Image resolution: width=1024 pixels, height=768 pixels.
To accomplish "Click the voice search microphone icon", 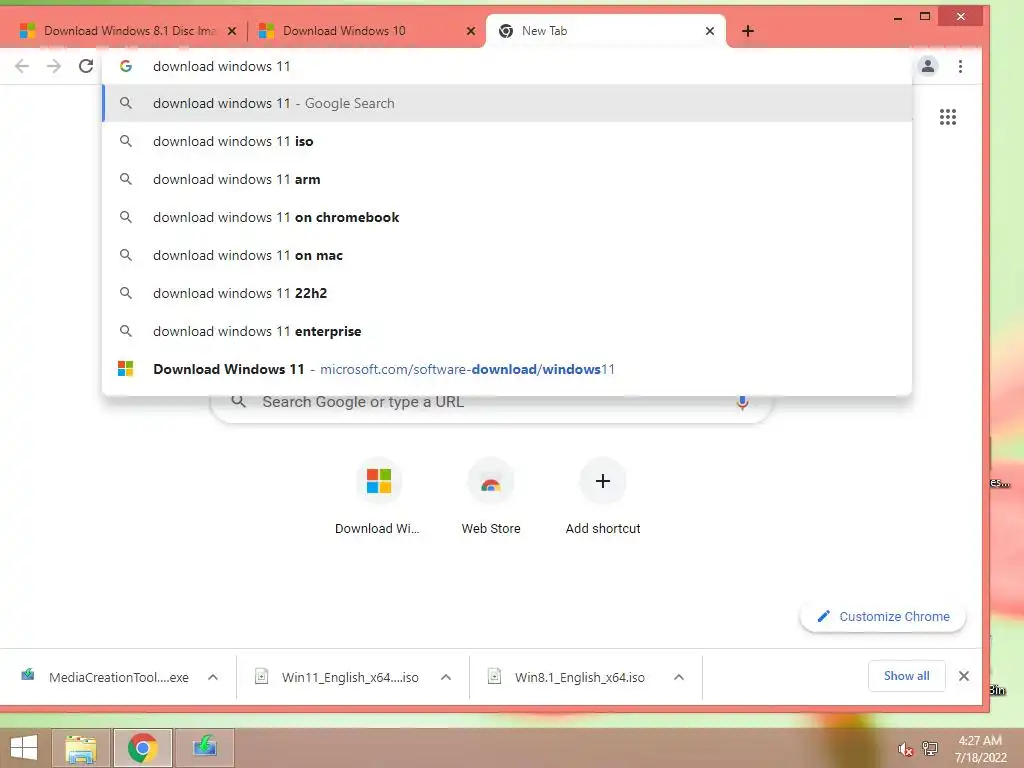I will [742, 402].
